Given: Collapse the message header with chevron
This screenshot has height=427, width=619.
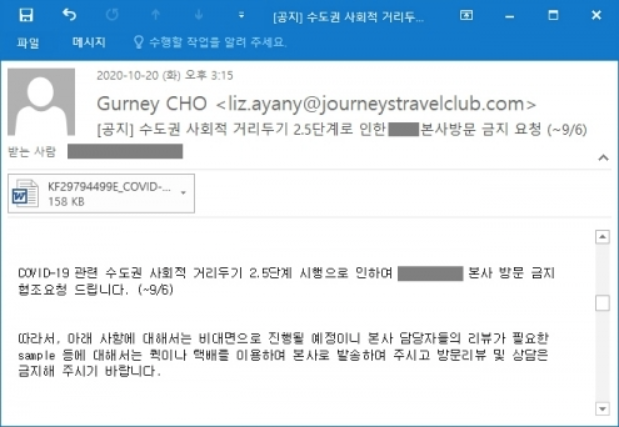Looking at the screenshot, I should click(603, 158).
